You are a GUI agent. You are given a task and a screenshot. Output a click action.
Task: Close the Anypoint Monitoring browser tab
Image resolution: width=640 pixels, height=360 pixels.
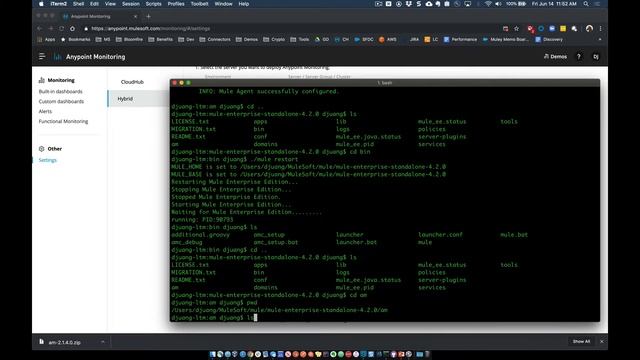point(136,16)
